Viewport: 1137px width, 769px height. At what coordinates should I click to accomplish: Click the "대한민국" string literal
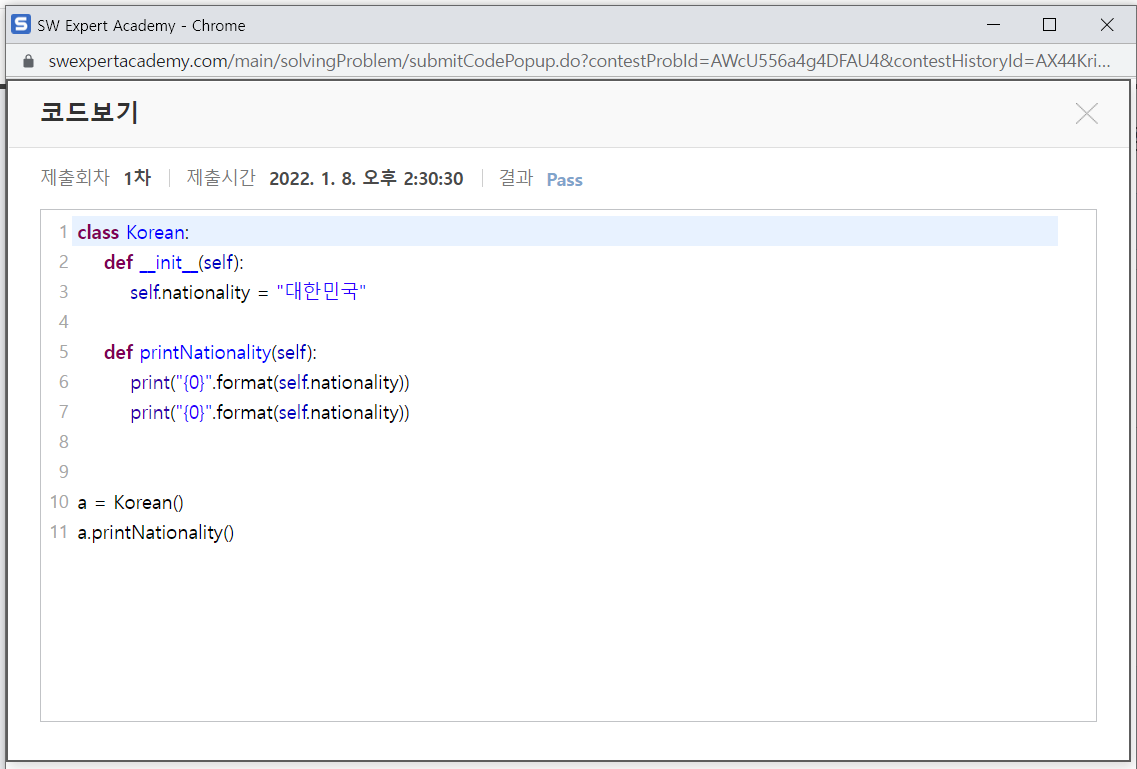click(321, 291)
